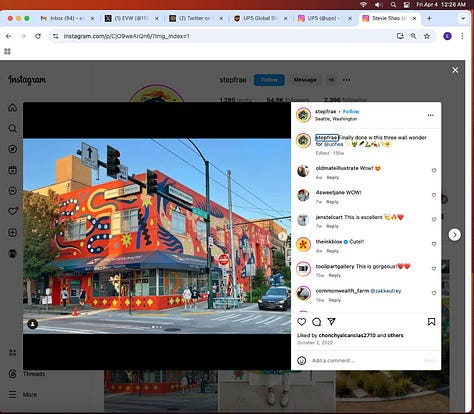The width and height of the screenshot is (474, 414).
Task: Bookmark page with star icon
Action: coord(427,36)
